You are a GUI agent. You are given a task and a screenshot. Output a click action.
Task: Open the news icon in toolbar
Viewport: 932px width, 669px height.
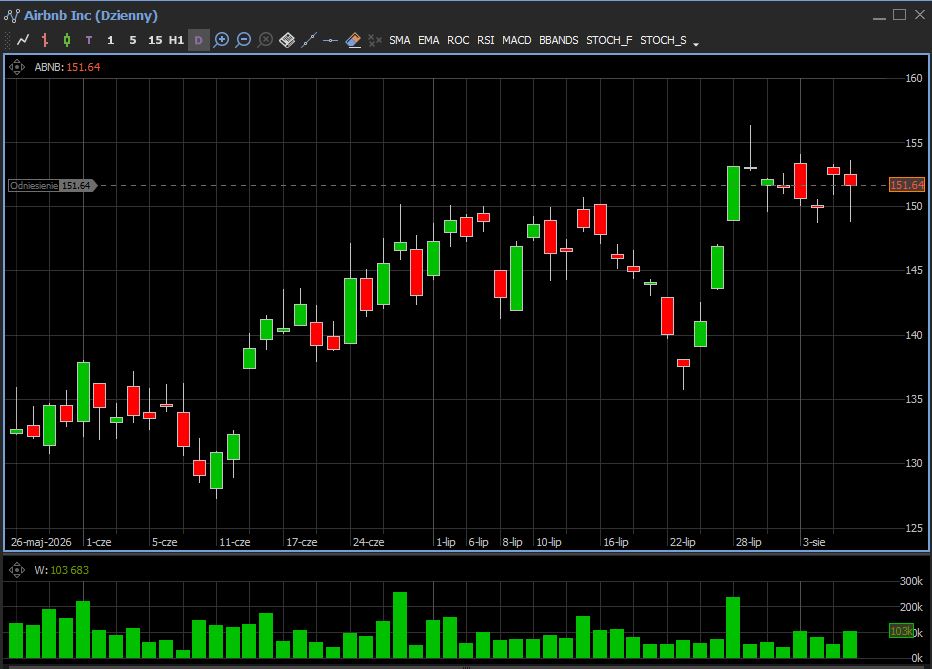click(287, 40)
